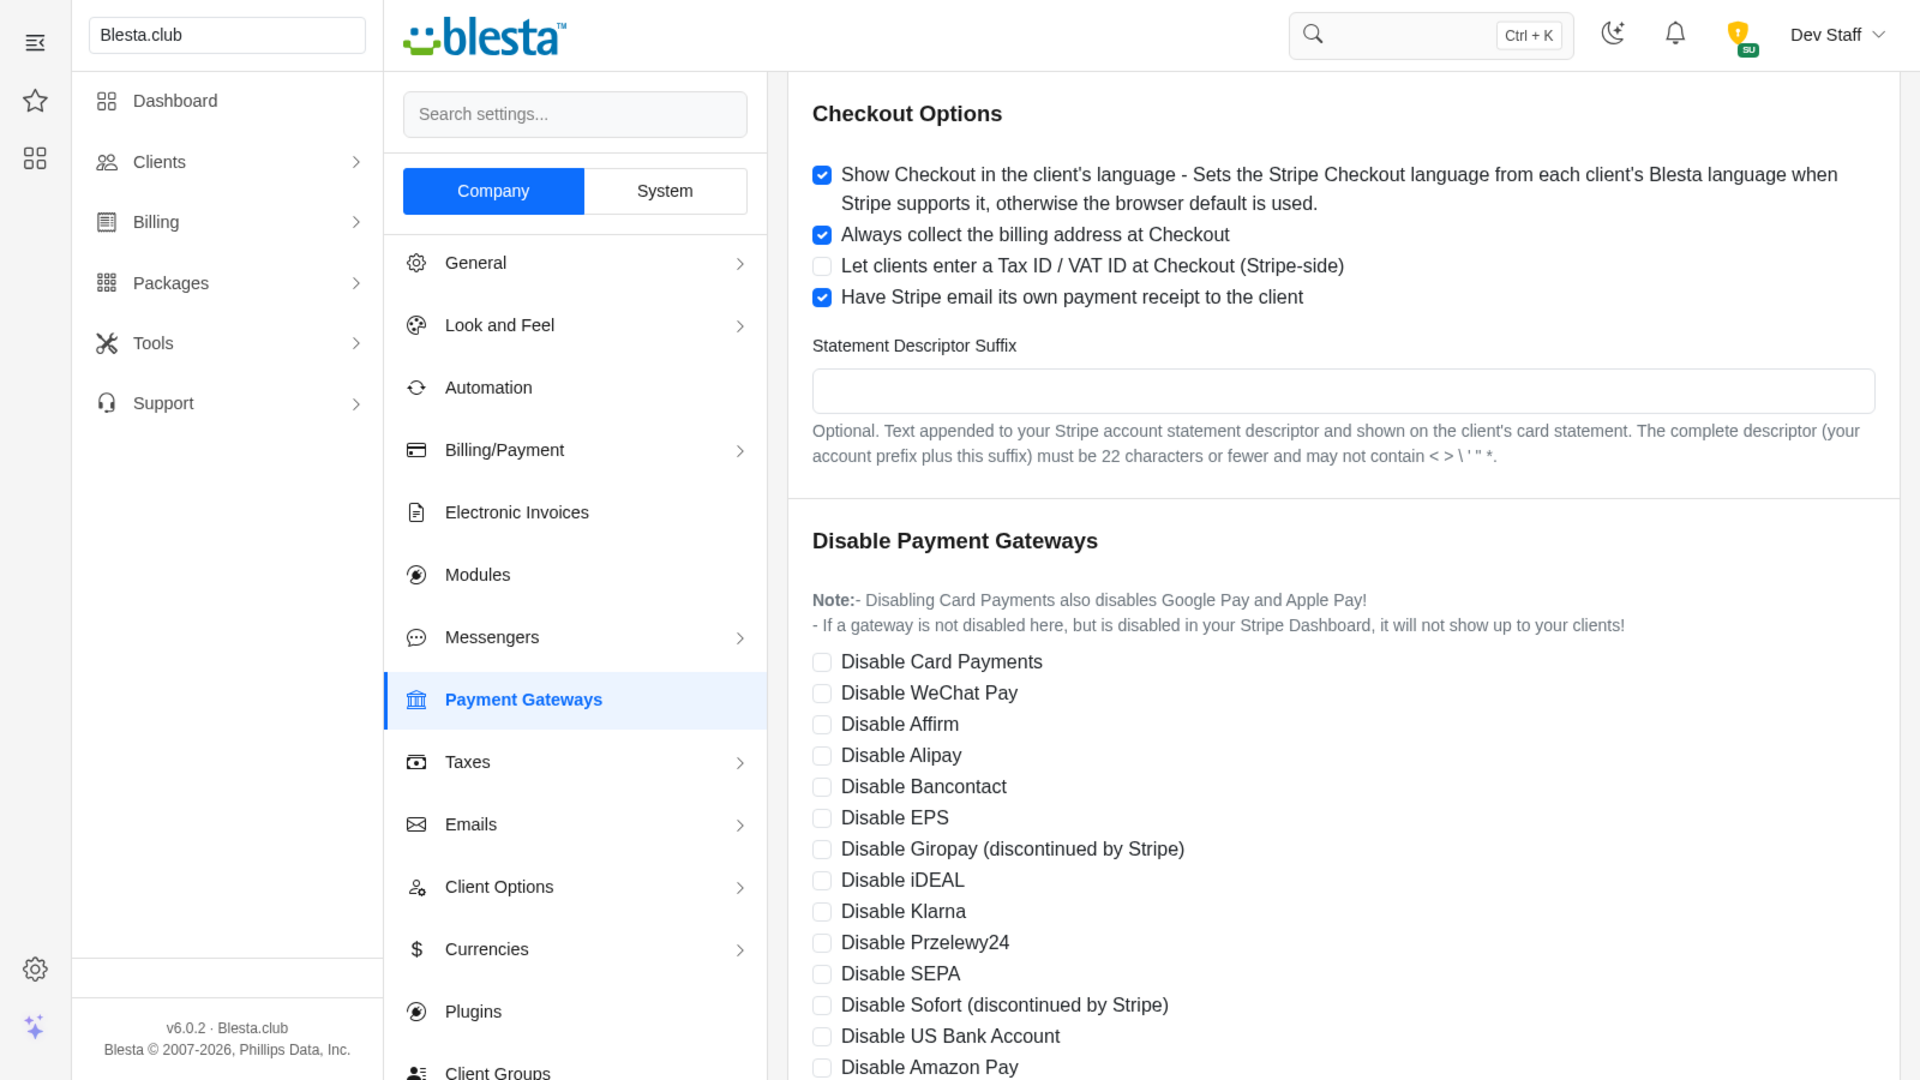Click the Statement Descriptor Suffix field
1920x1080 pixels.
coord(1343,391)
